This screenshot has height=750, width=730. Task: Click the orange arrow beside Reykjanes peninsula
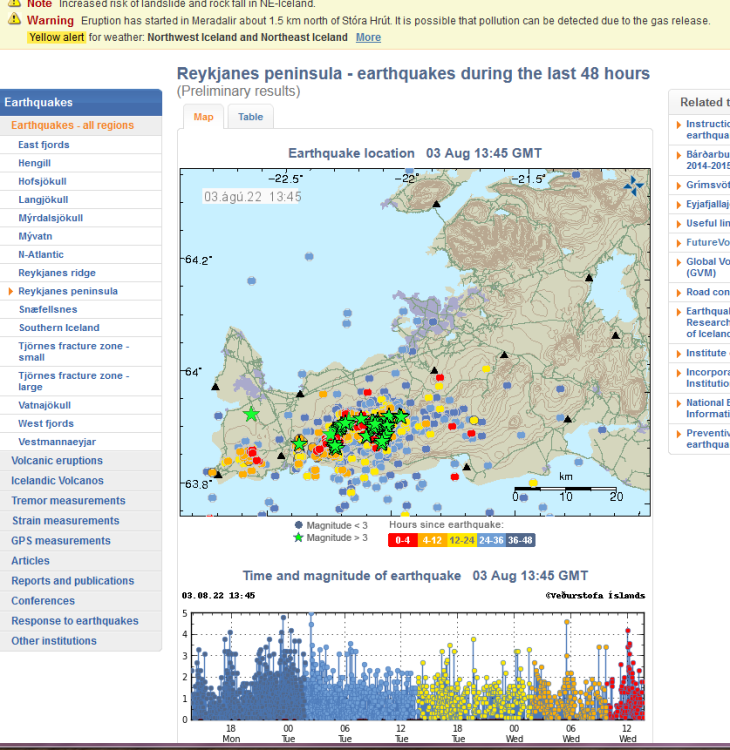click(10, 292)
